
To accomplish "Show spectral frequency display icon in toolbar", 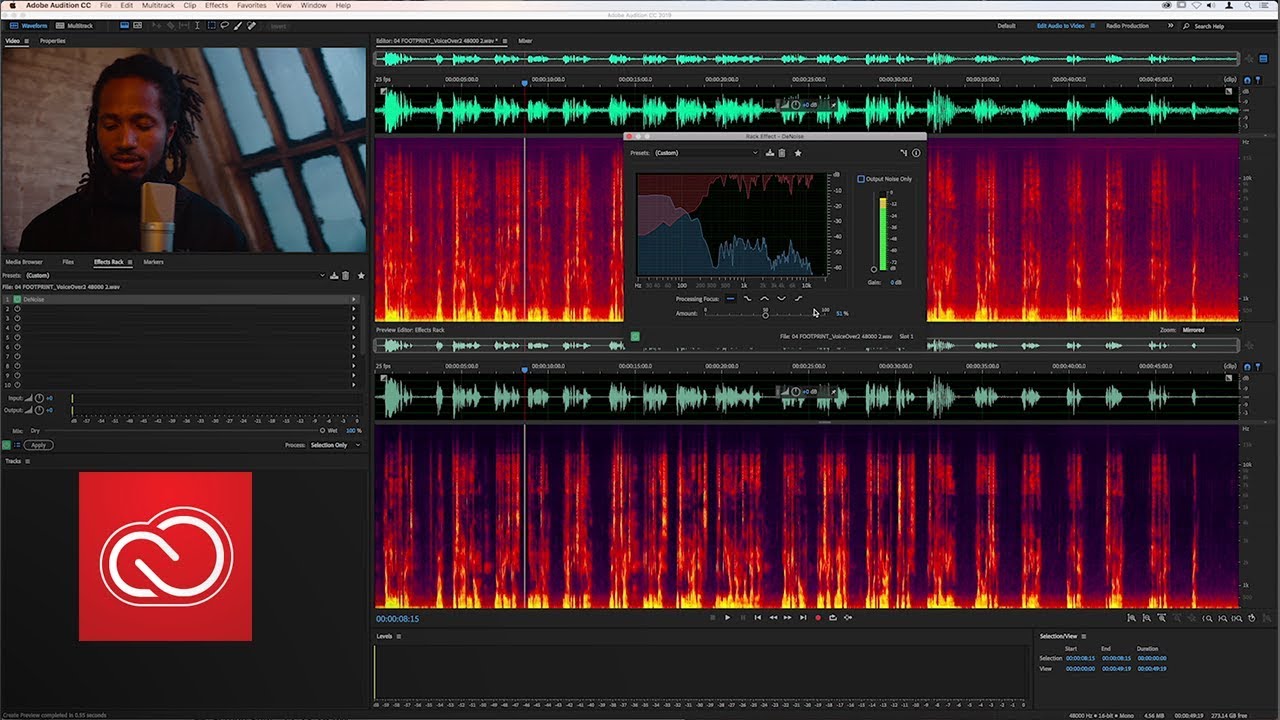I will [124, 26].
